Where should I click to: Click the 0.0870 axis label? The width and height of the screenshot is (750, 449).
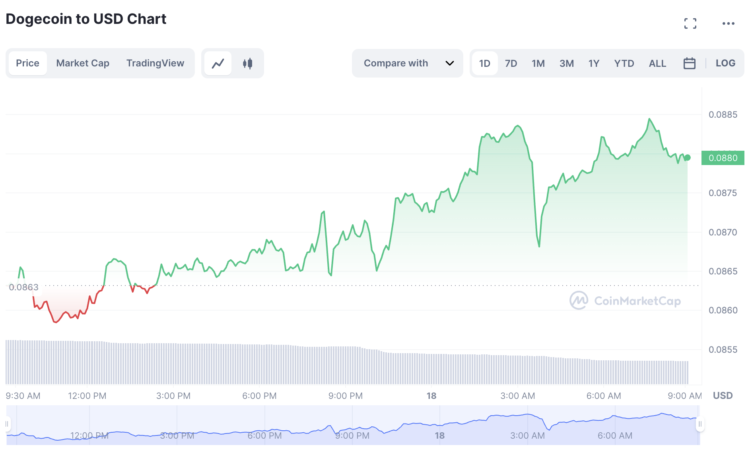(x=723, y=232)
